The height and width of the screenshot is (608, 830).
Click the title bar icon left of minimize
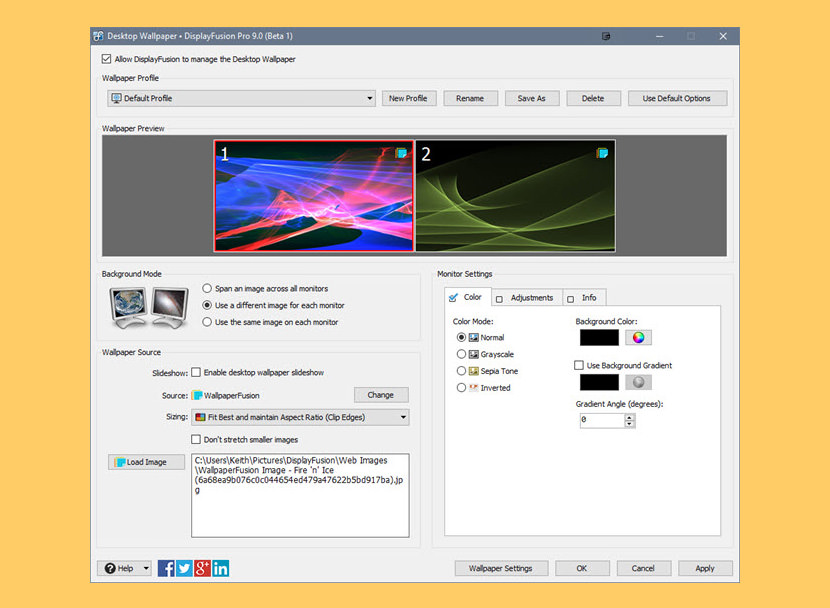[606, 36]
